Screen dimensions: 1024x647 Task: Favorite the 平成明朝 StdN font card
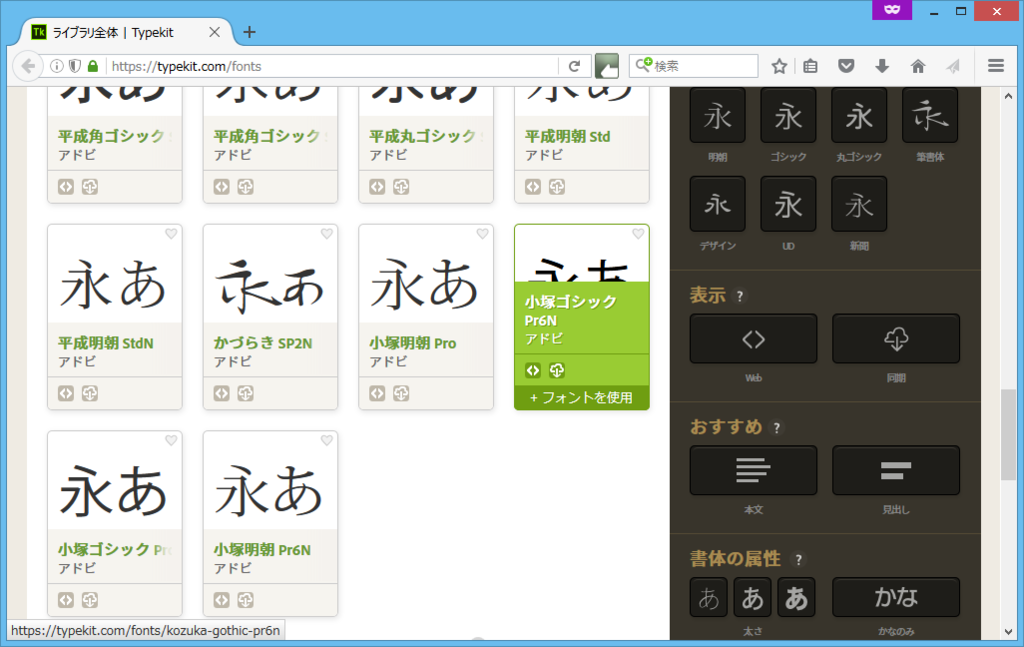tap(171, 234)
